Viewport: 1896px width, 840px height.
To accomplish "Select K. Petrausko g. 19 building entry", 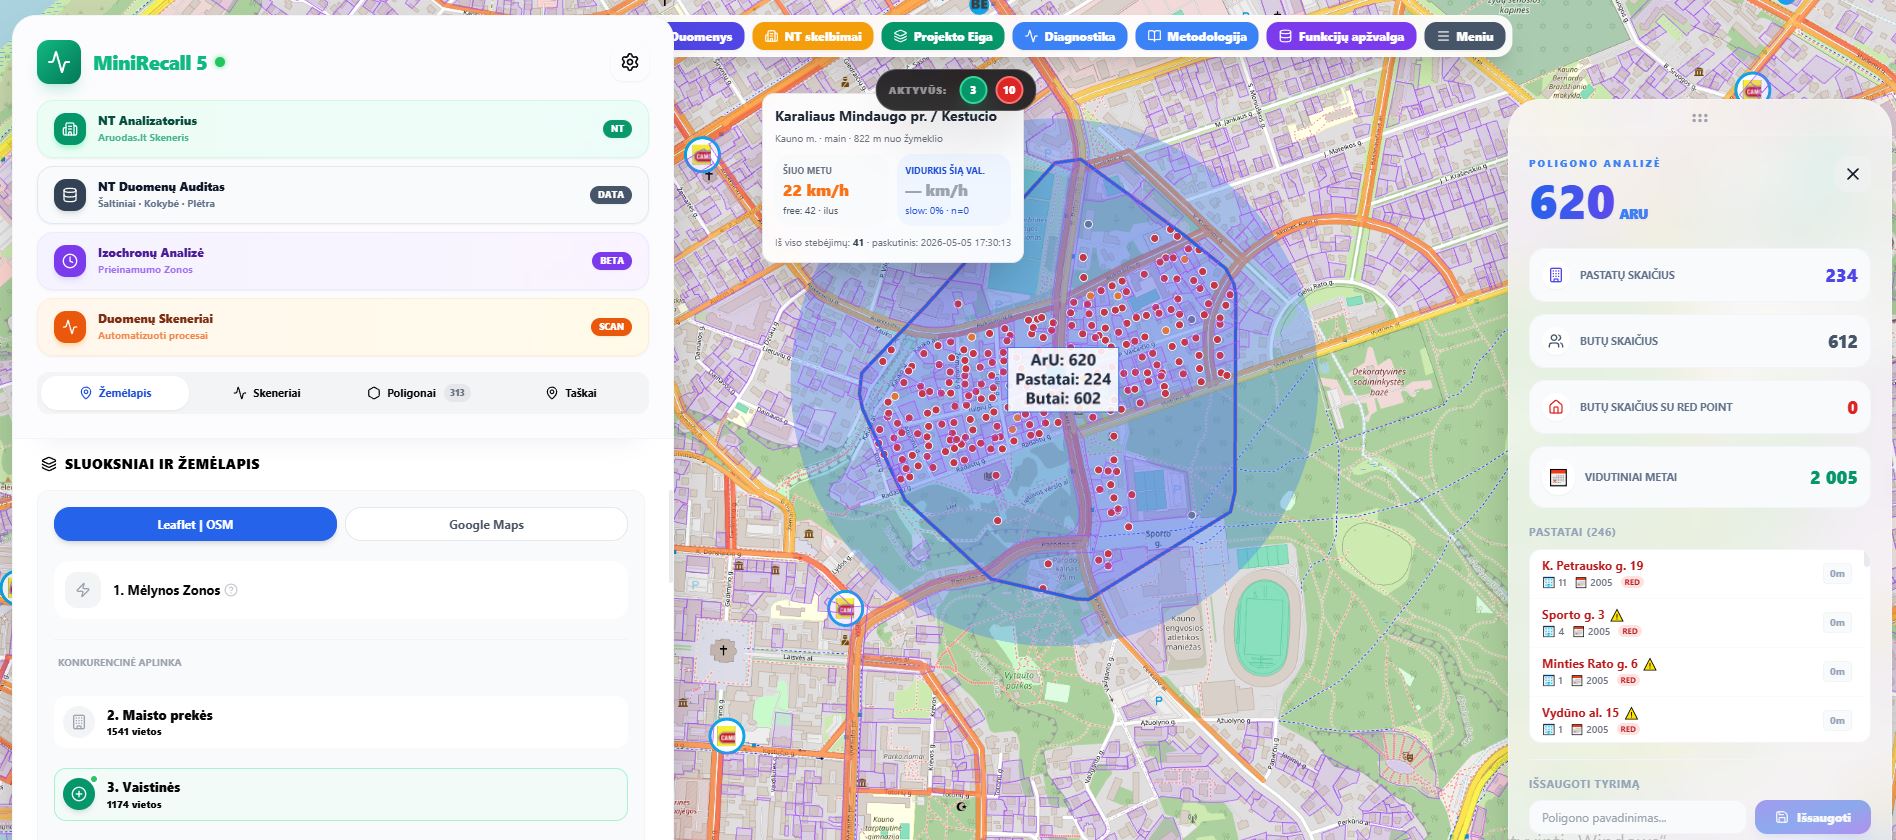I will 1696,573.
